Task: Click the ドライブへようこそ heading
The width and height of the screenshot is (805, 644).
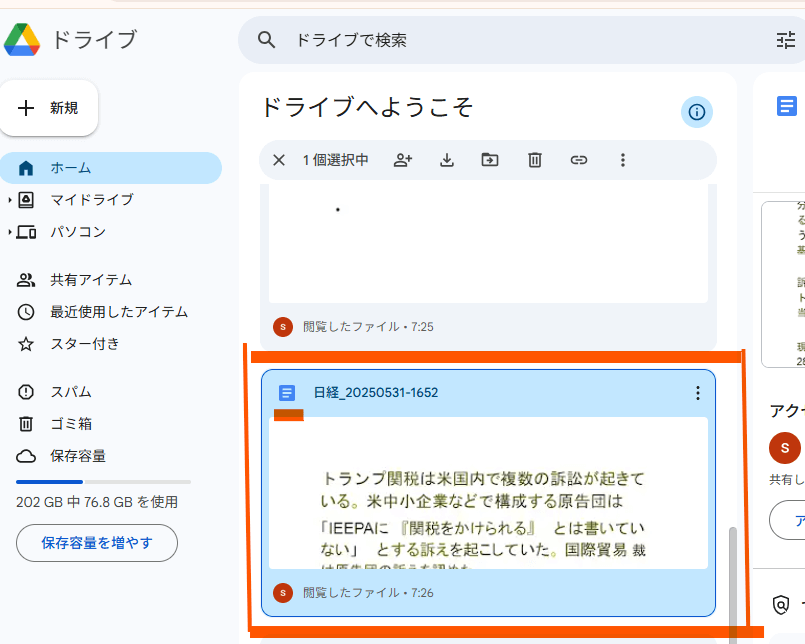Action: [367, 107]
